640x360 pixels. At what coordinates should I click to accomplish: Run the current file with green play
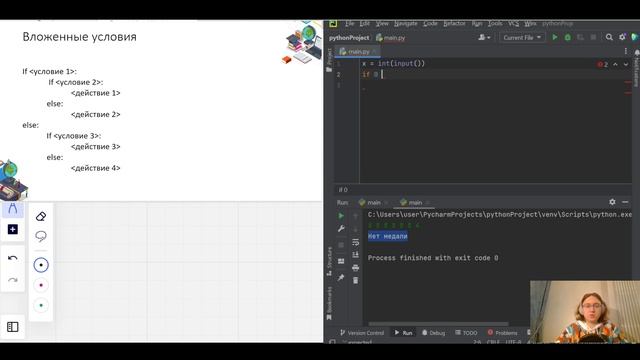[555, 38]
